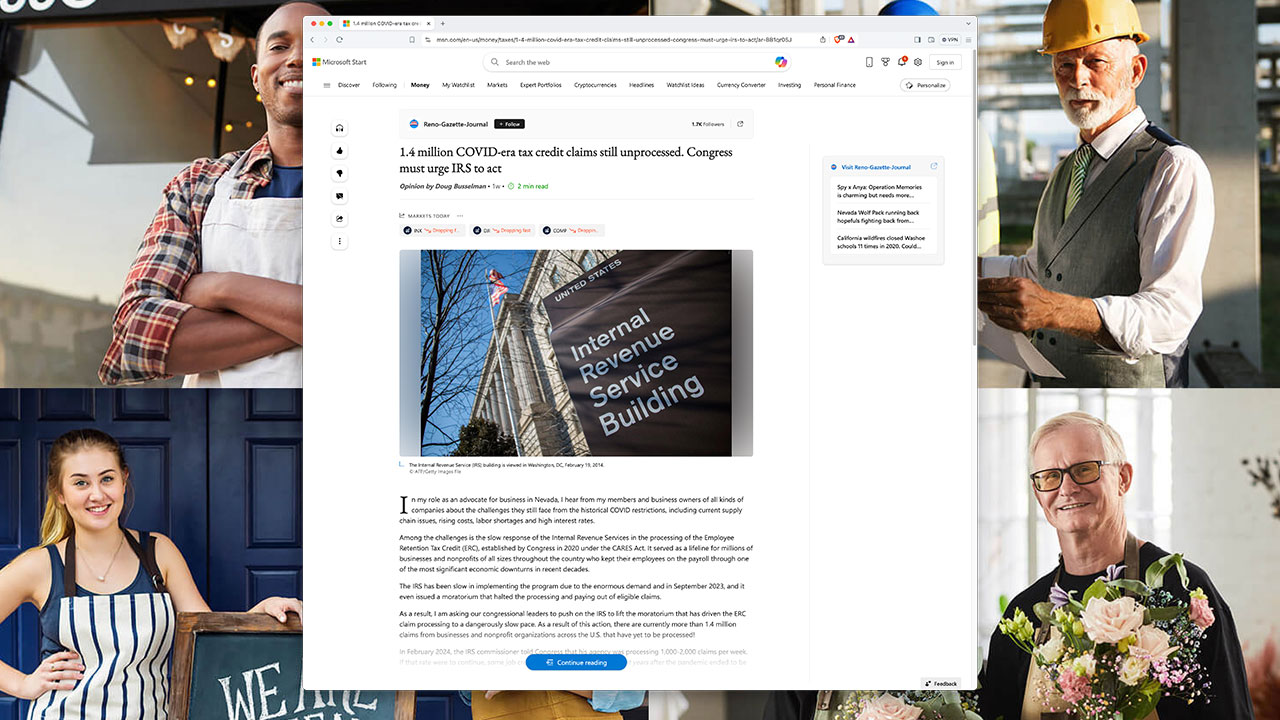Screen dimensions: 1280x720
Task: Go back using the browser back arrow
Action: pos(312,39)
